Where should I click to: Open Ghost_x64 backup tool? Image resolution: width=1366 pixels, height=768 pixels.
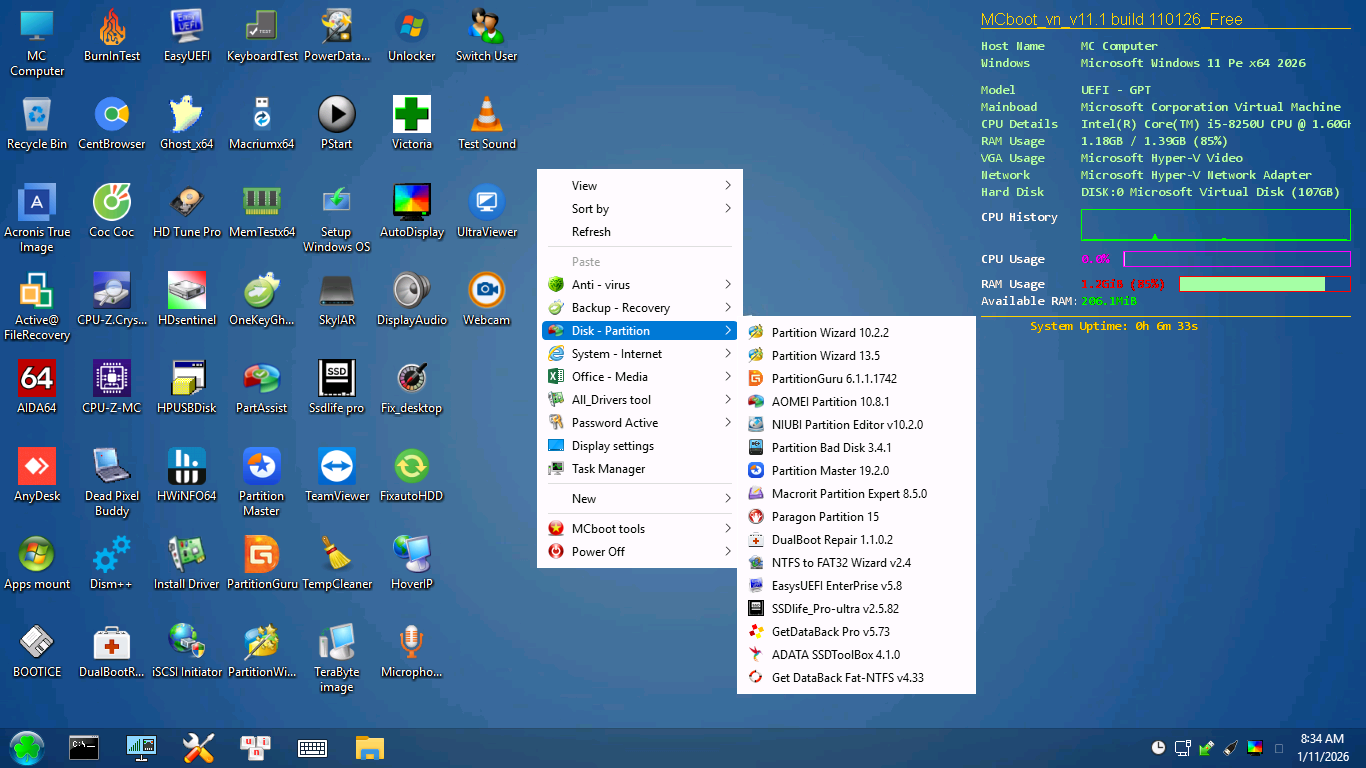(x=186, y=114)
